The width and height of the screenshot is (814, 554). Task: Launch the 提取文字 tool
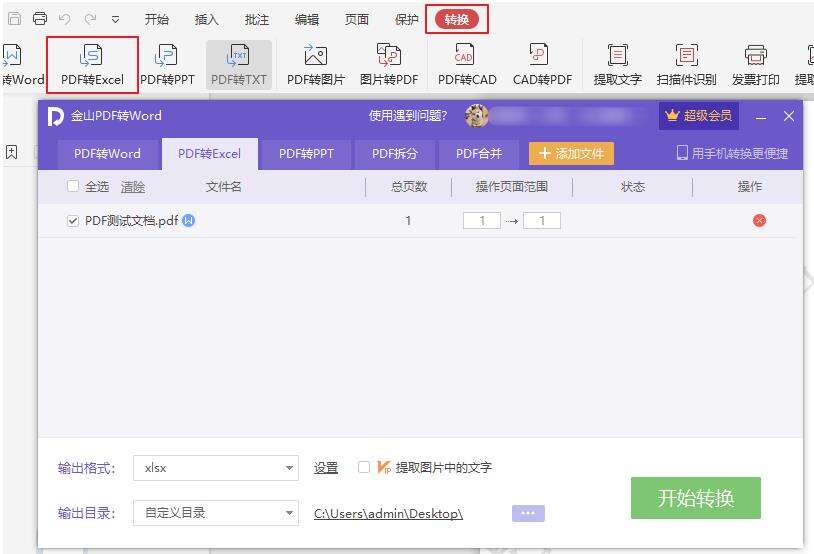[x=617, y=64]
